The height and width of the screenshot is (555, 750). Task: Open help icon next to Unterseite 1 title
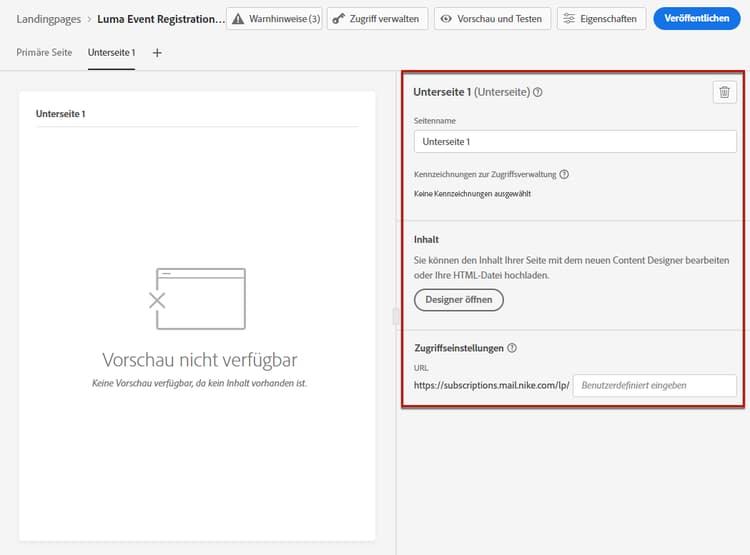click(x=538, y=92)
